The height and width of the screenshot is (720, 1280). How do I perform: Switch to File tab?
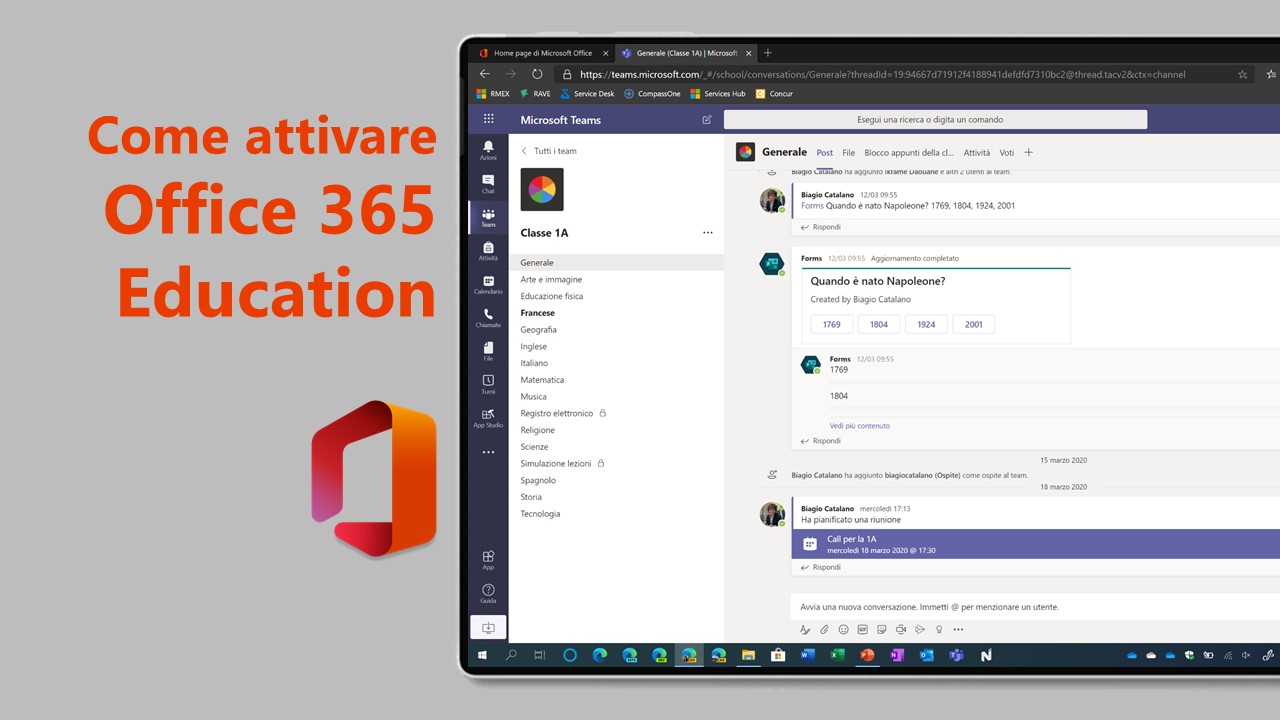(x=848, y=153)
